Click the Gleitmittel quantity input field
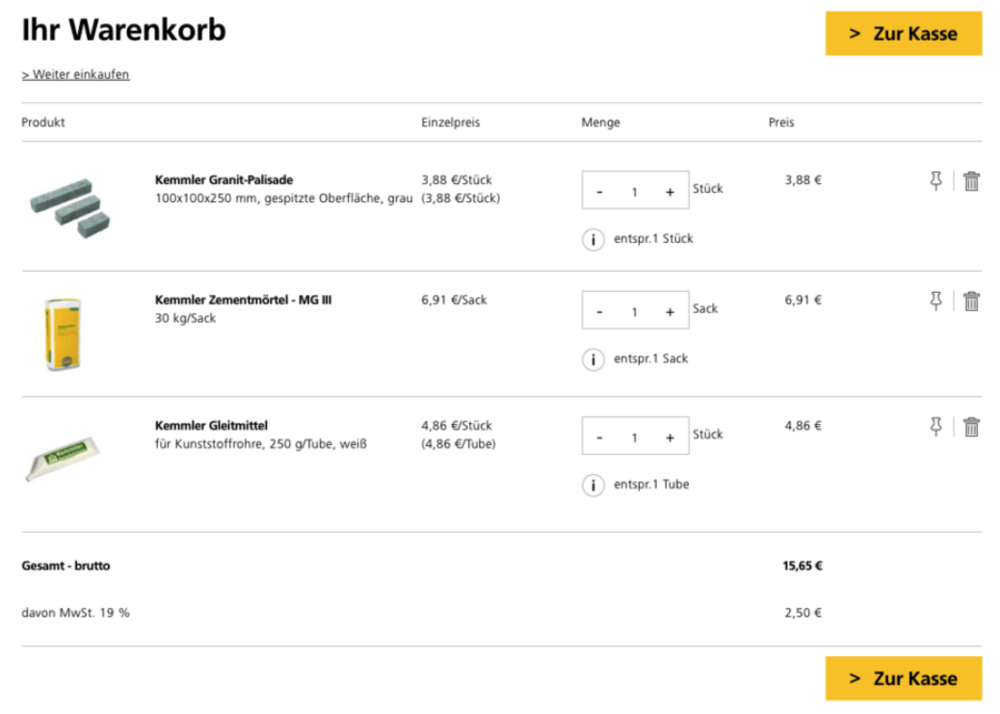The width and height of the screenshot is (1000, 714). pos(634,437)
